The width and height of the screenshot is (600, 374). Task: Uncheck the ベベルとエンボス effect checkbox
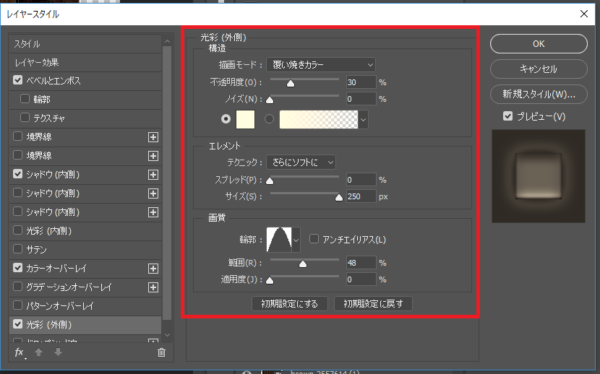(18, 80)
